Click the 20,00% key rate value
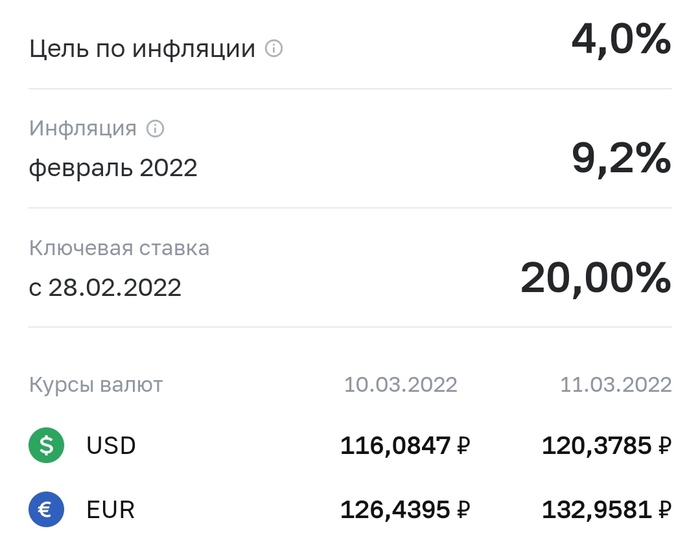 [x=595, y=278]
